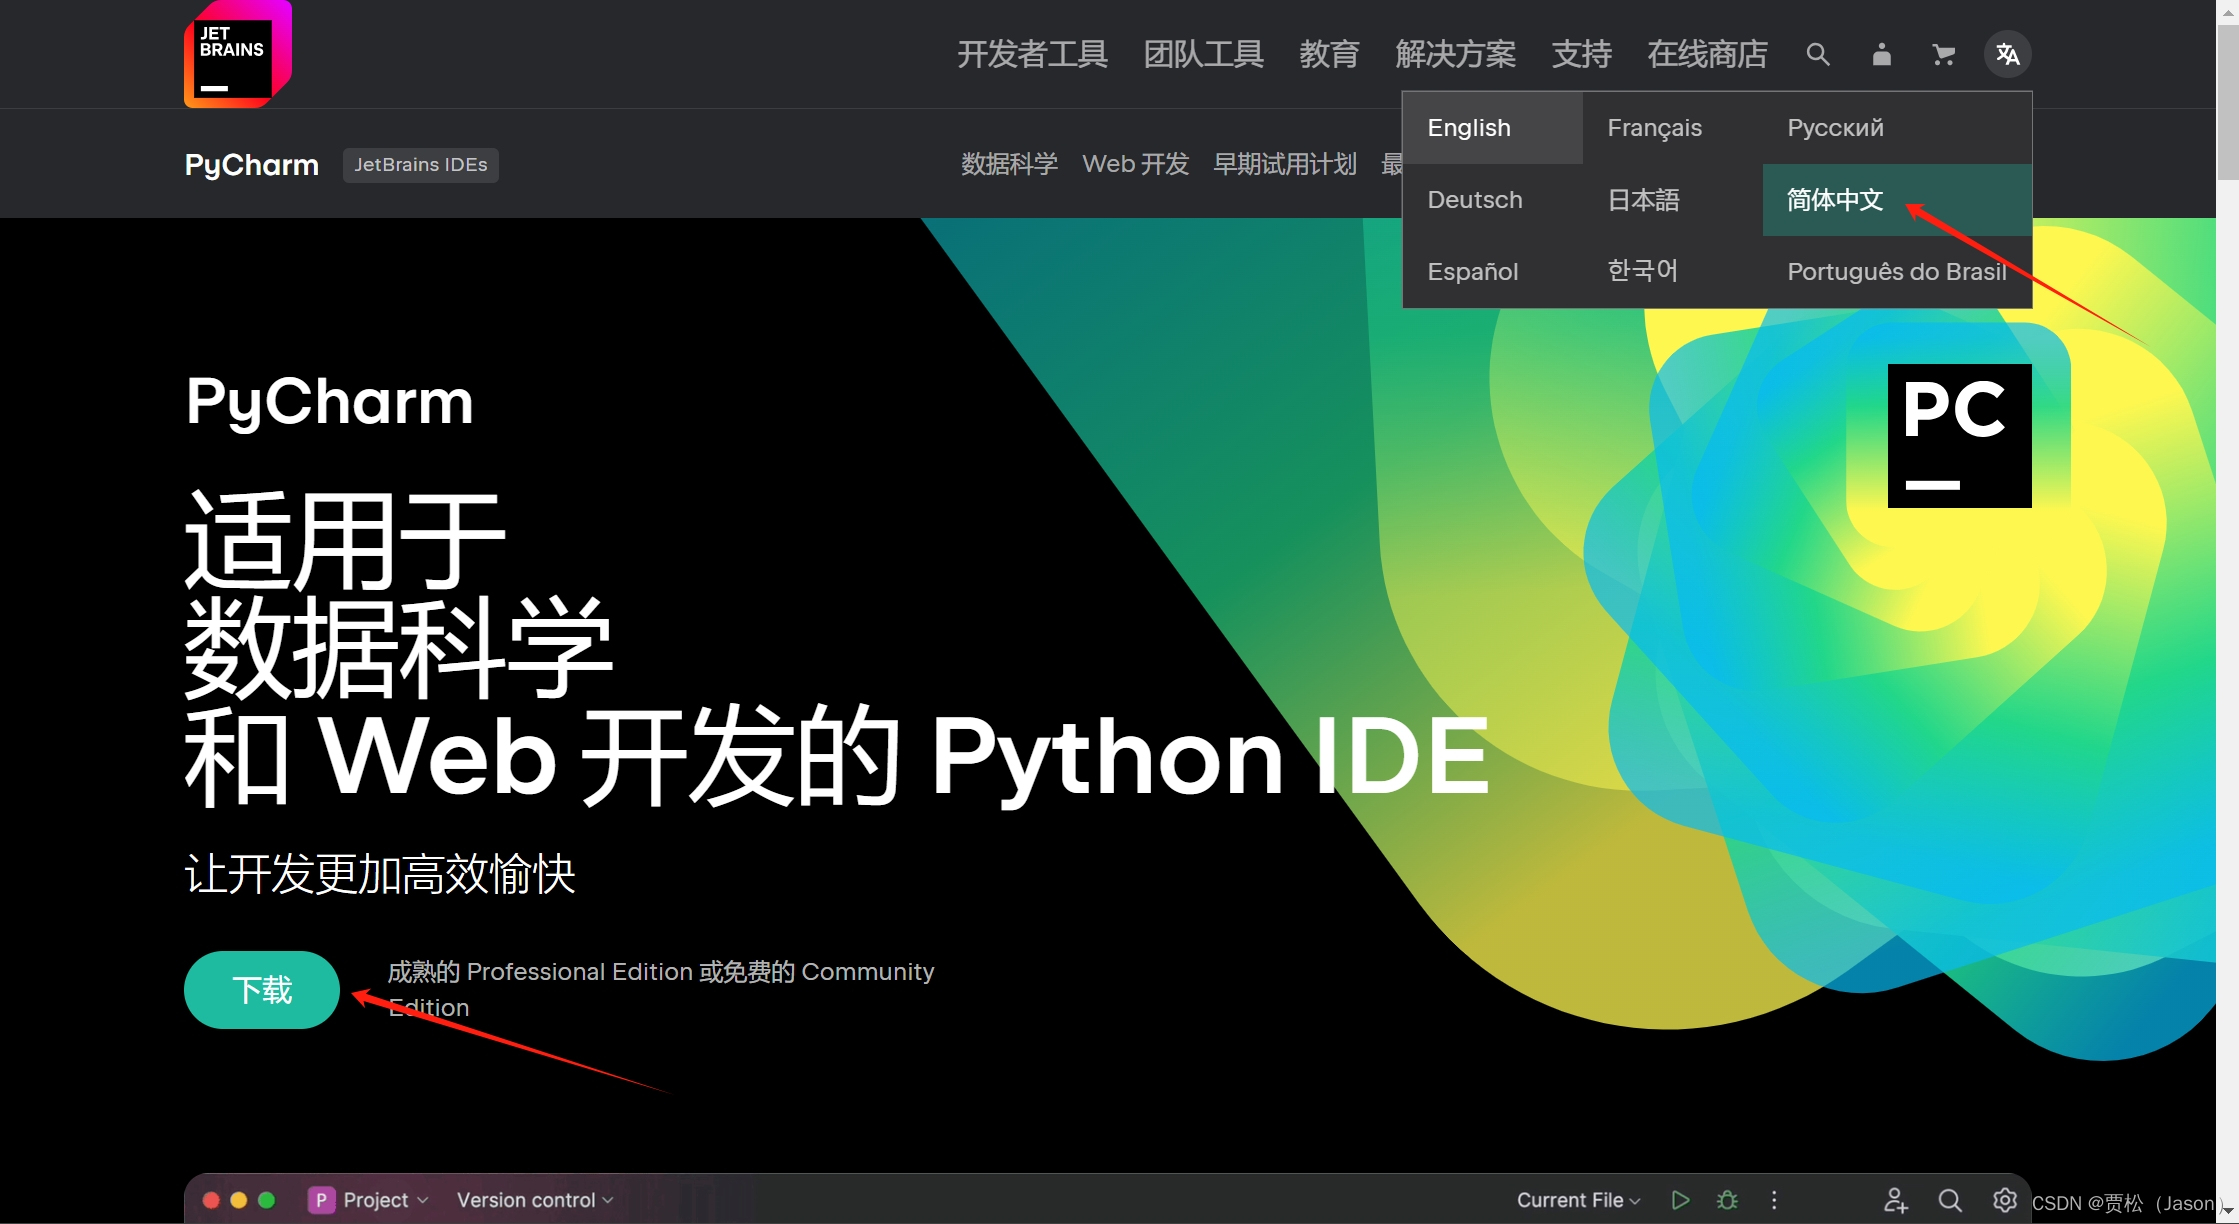2239x1224 pixels.
Task: Click the JetBrains IDEs tag next to PyCharm
Action: pyautogui.click(x=420, y=164)
